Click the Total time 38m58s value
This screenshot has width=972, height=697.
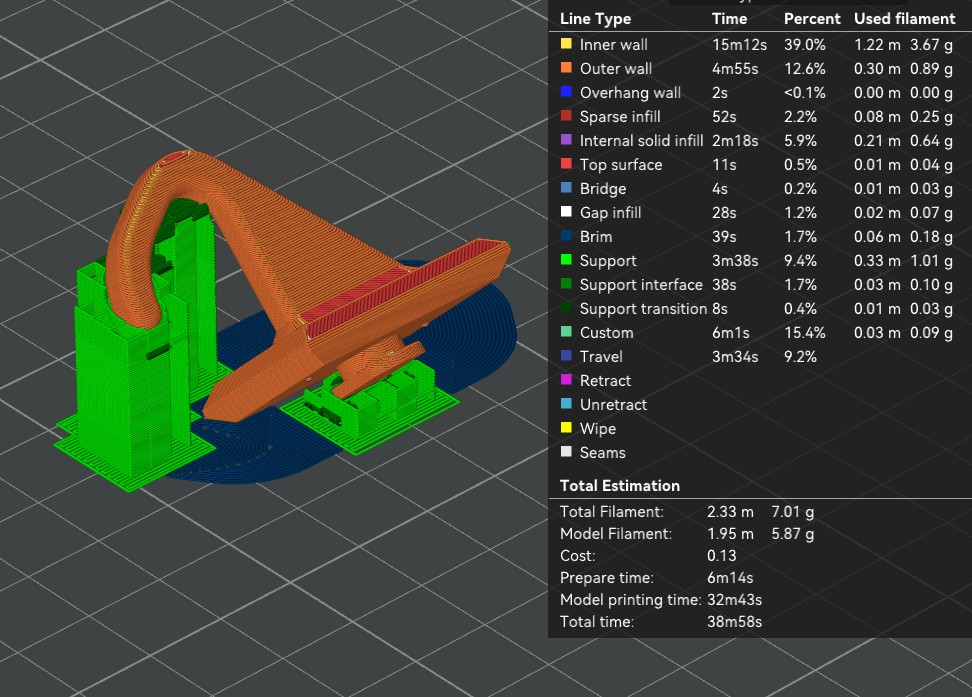pyautogui.click(x=734, y=621)
